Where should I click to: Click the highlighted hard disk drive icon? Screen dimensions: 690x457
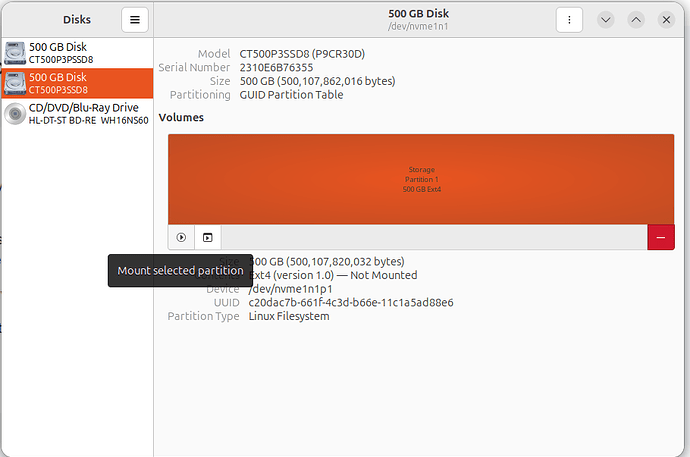pos(15,84)
